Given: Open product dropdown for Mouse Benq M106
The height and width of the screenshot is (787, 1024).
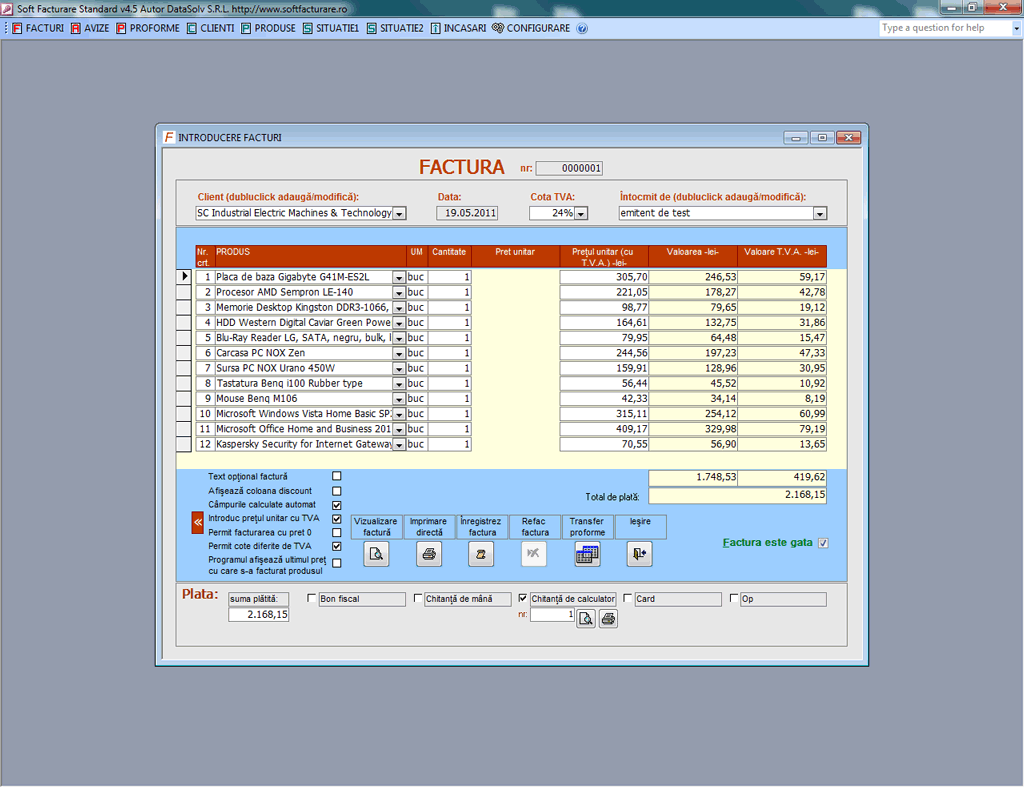Looking at the screenshot, I should [x=398, y=399].
